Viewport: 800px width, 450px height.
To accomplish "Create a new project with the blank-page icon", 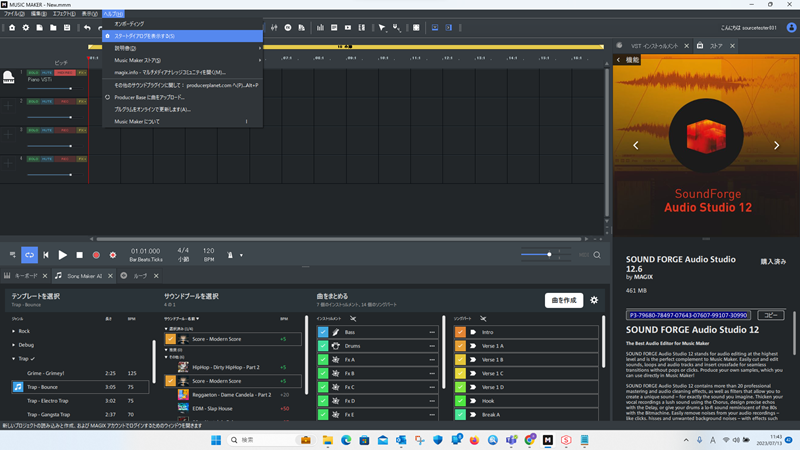I will (39, 28).
